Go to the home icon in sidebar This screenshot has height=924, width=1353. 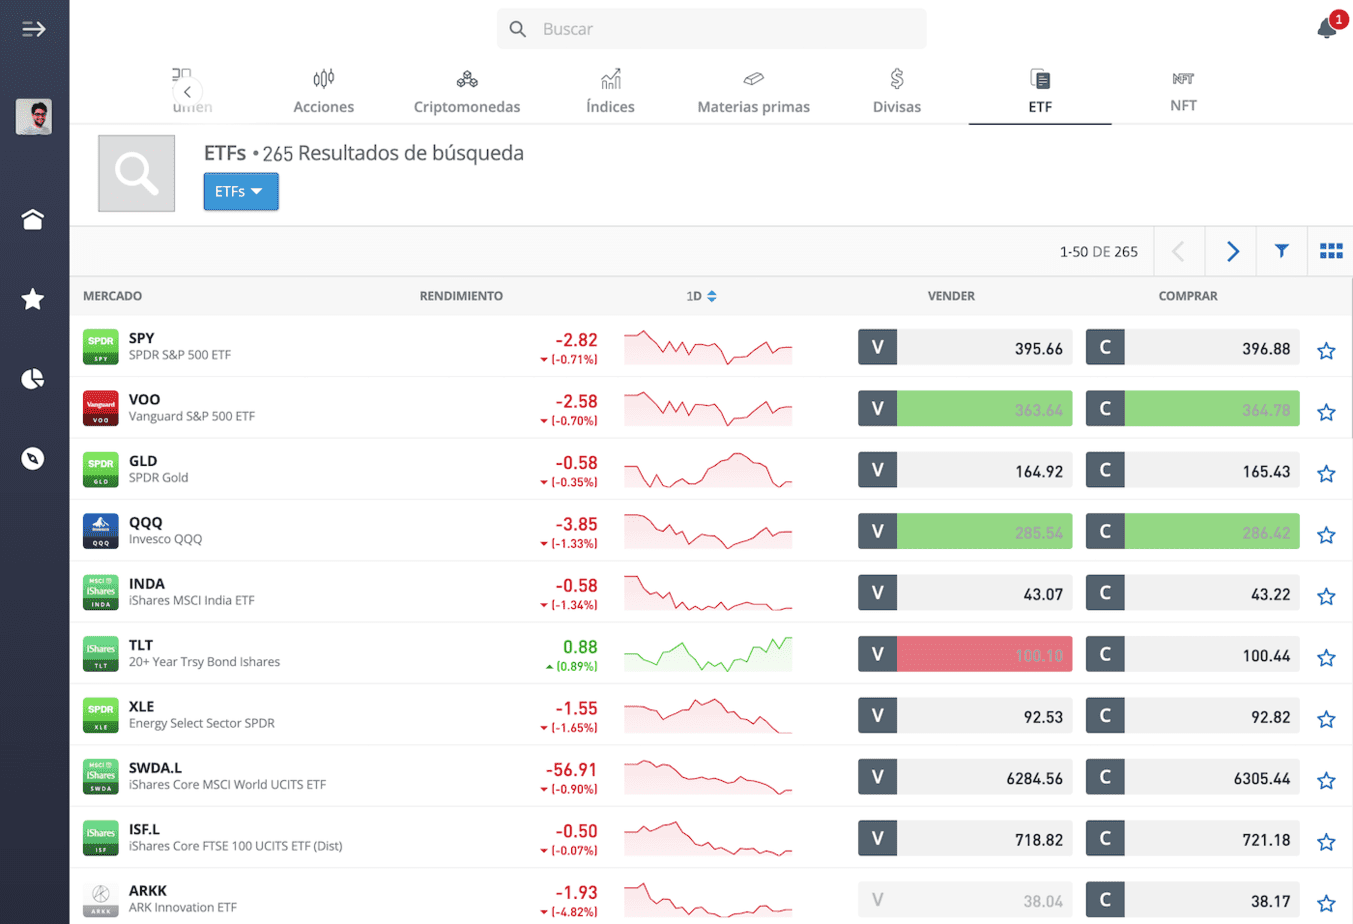[x=33, y=219]
